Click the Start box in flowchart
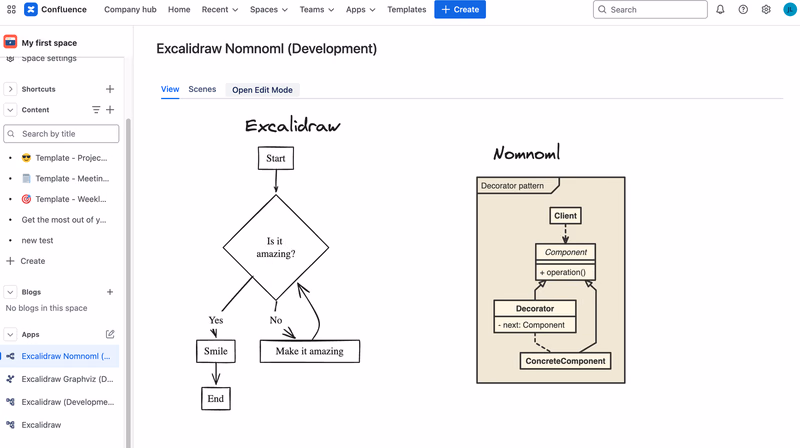This screenshot has height=448, width=800. click(276, 158)
